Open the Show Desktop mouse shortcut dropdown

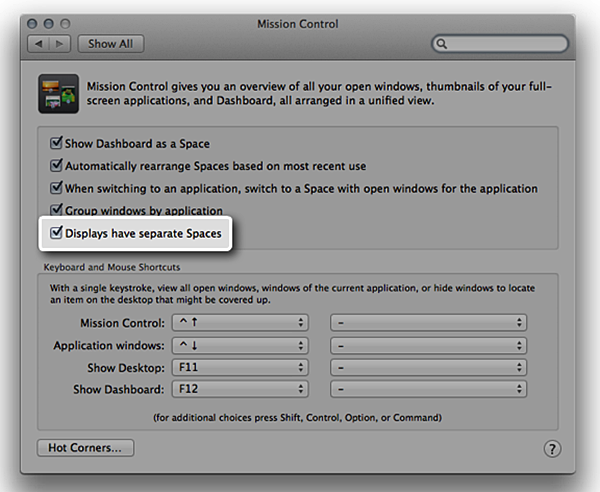coord(429,367)
